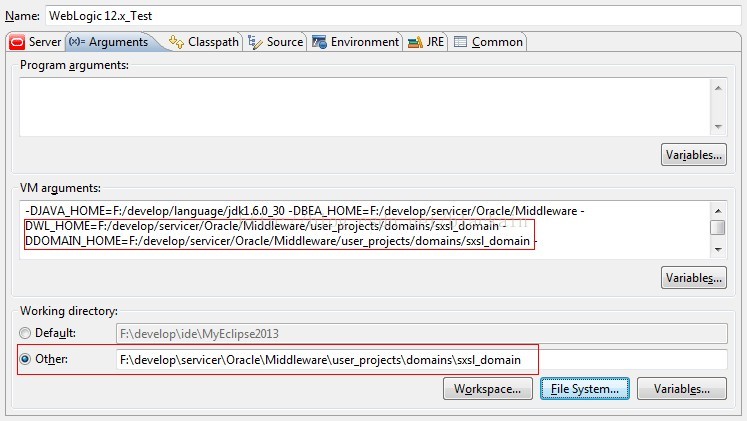Click the red Server tab icon
This screenshot has width=747, height=421.
(17, 42)
